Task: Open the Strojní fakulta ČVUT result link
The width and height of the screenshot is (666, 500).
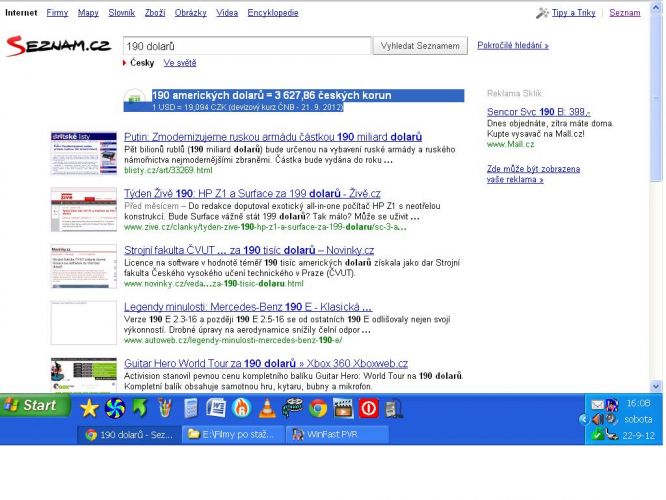Action: click(249, 250)
